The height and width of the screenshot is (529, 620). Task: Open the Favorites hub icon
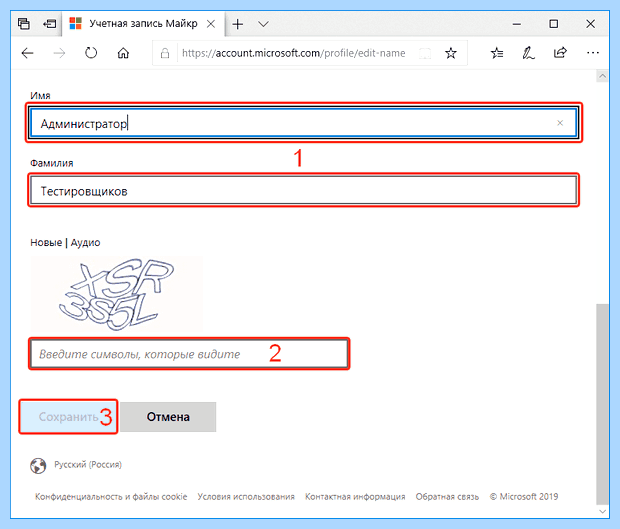[497, 53]
